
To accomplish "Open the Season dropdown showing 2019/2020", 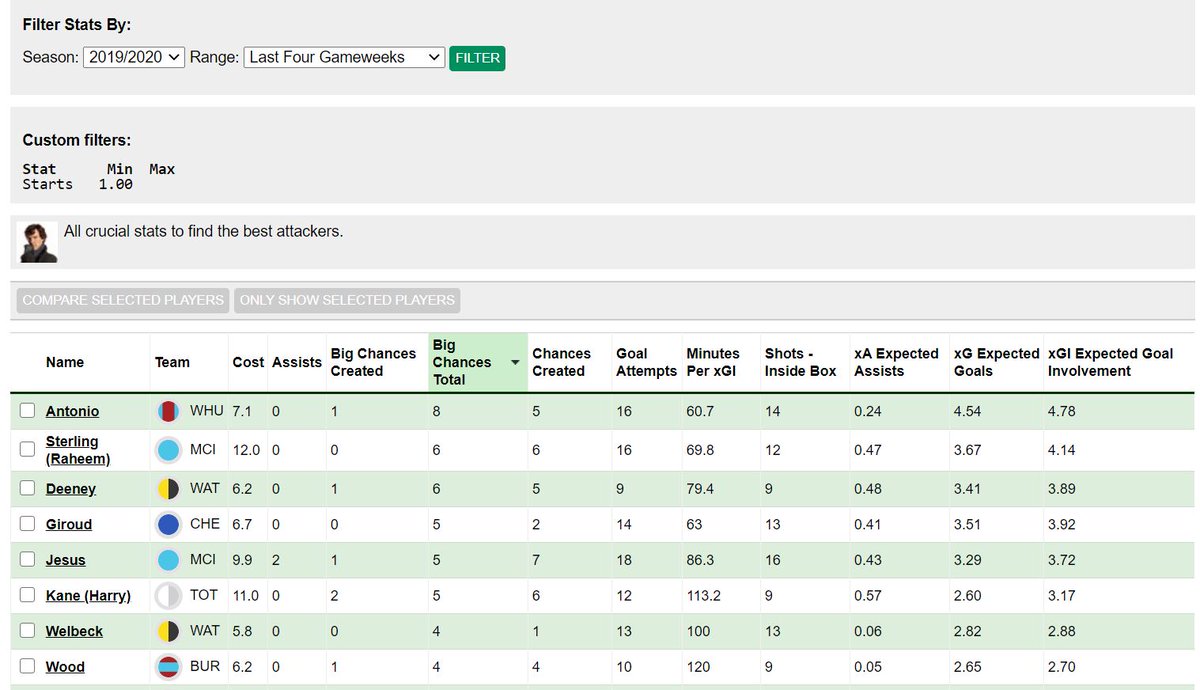I will pos(134,57).
